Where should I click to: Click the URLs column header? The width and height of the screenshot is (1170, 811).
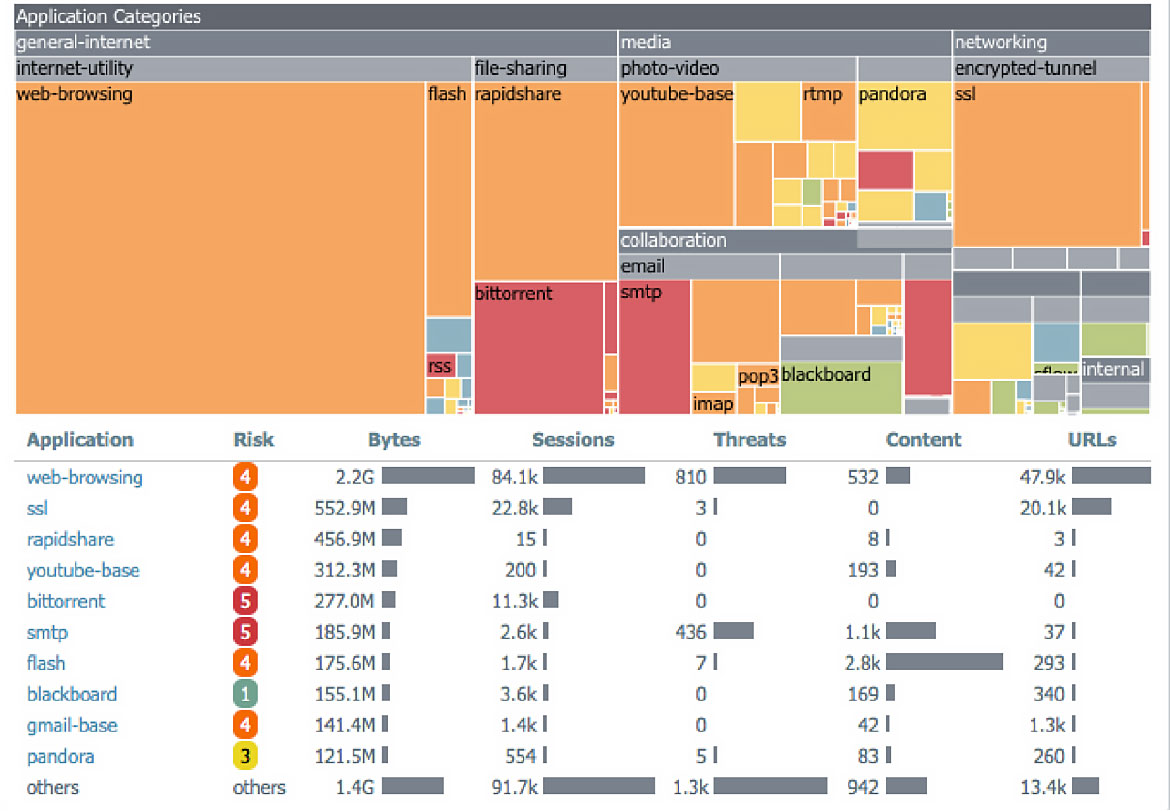click(1092, 440)
